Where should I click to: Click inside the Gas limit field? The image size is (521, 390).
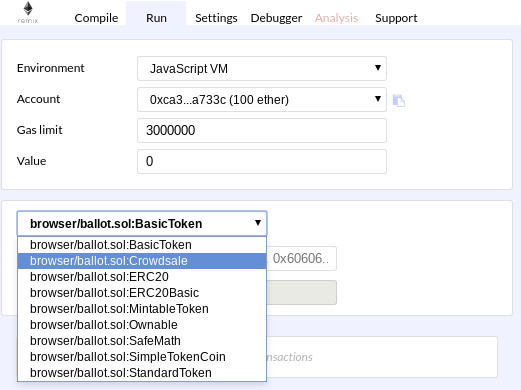pos(262,130)
